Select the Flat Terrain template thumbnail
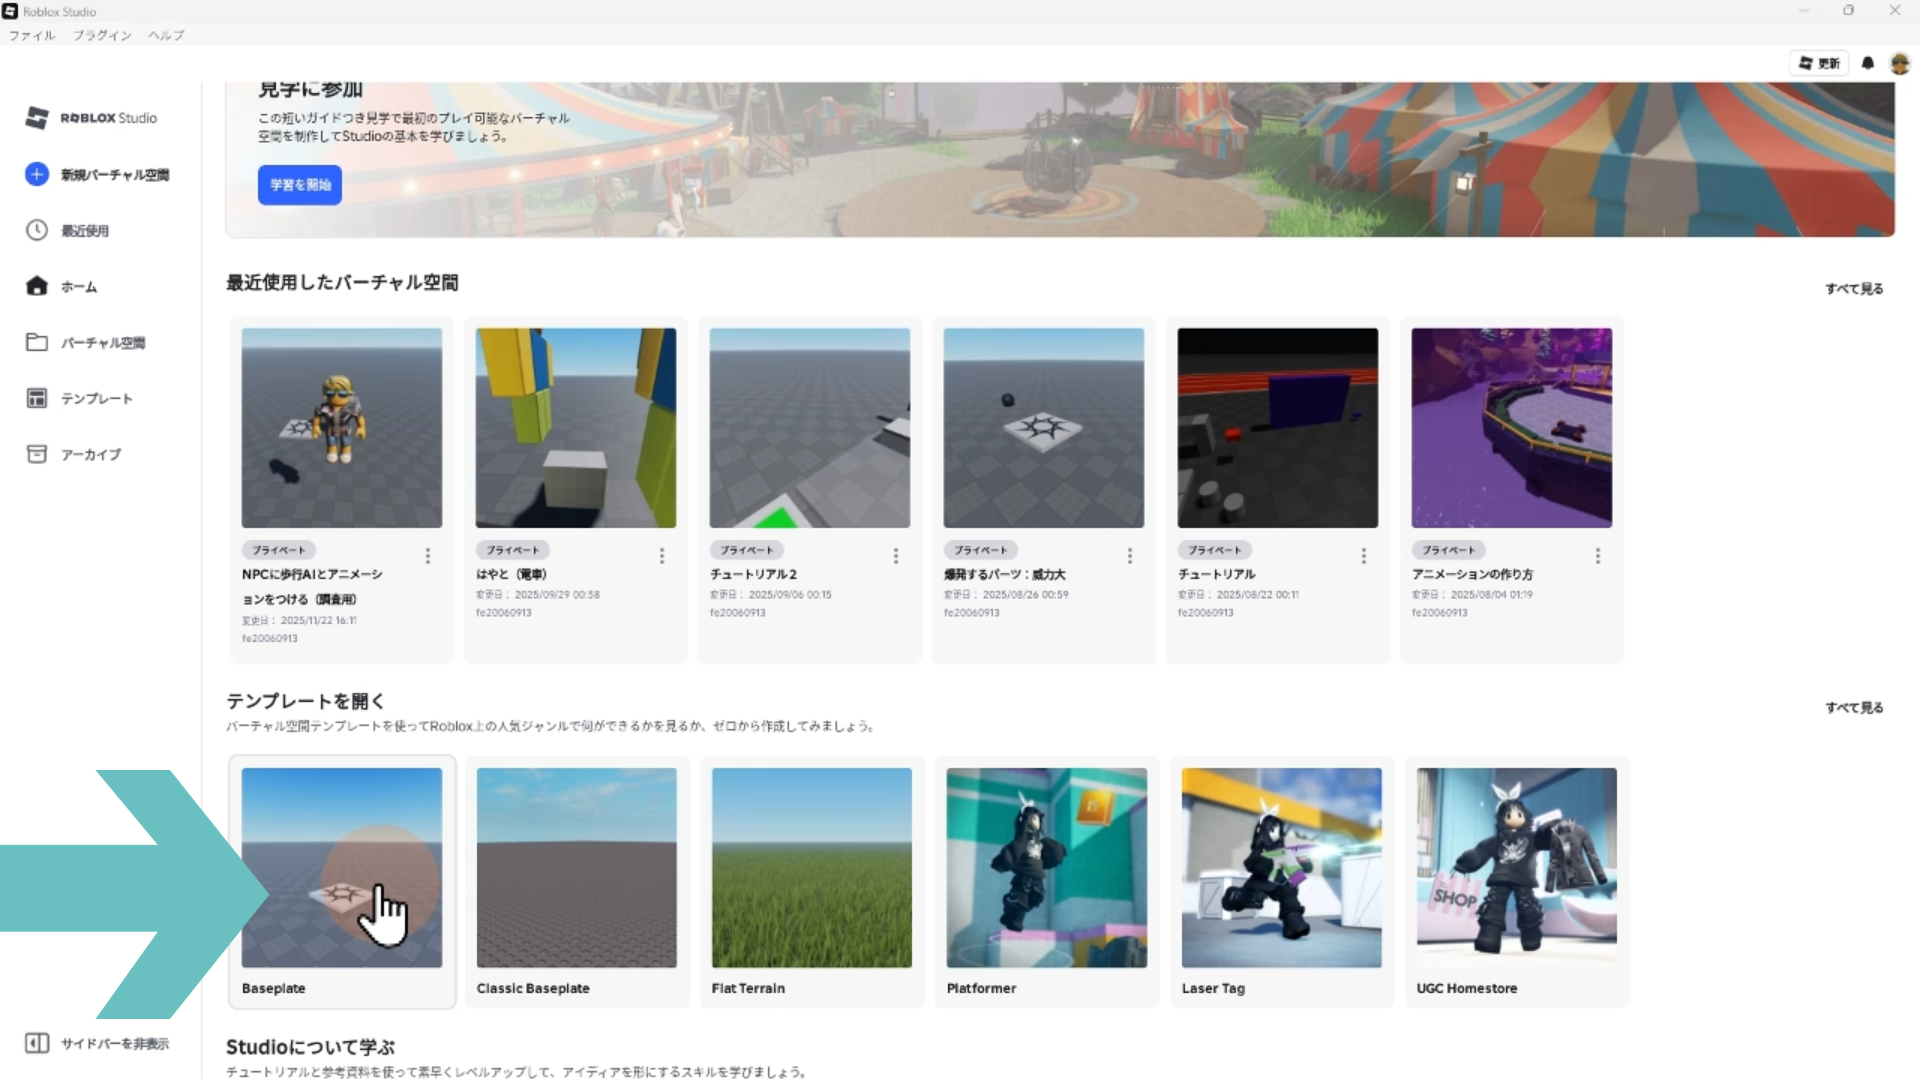The image size is (1920, 1080). click(812, 867)
